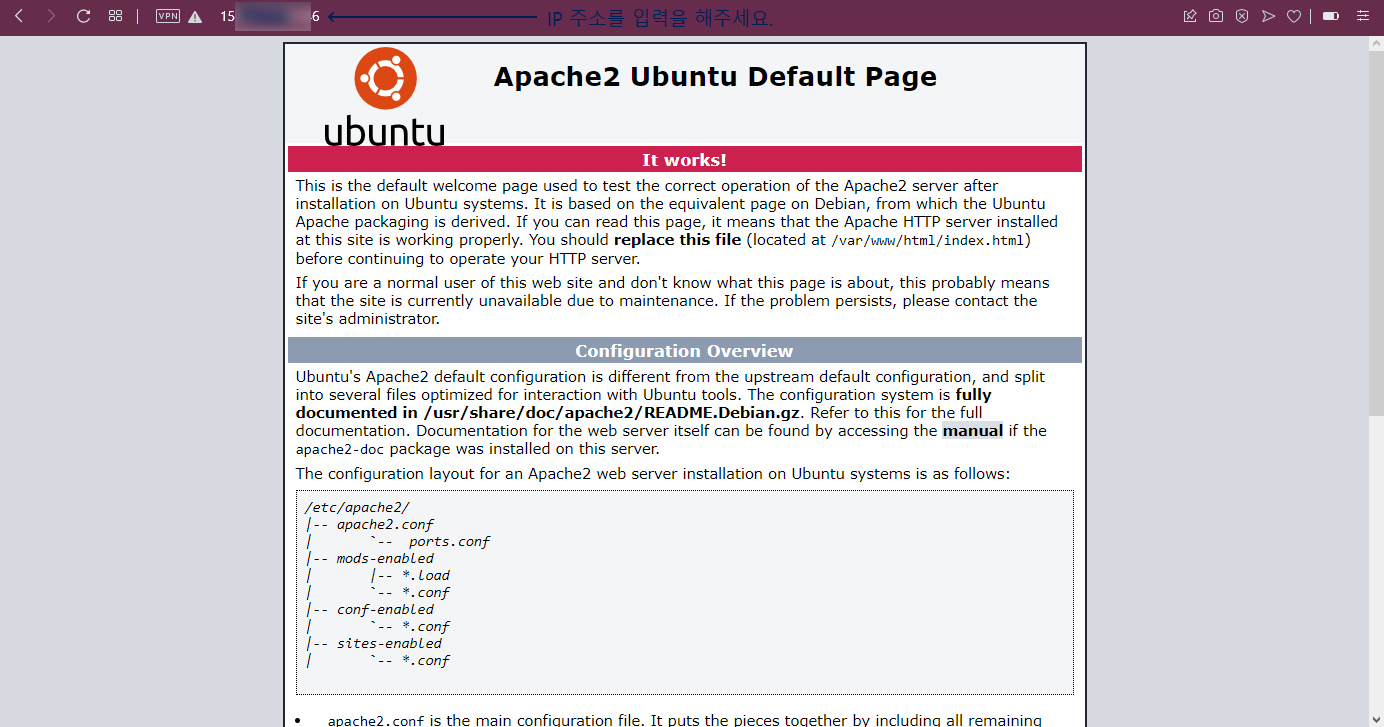The height and width of the screenshot is (727, 1384).
Task: Click the 'apache2-doc' package name
Action: 340,450
